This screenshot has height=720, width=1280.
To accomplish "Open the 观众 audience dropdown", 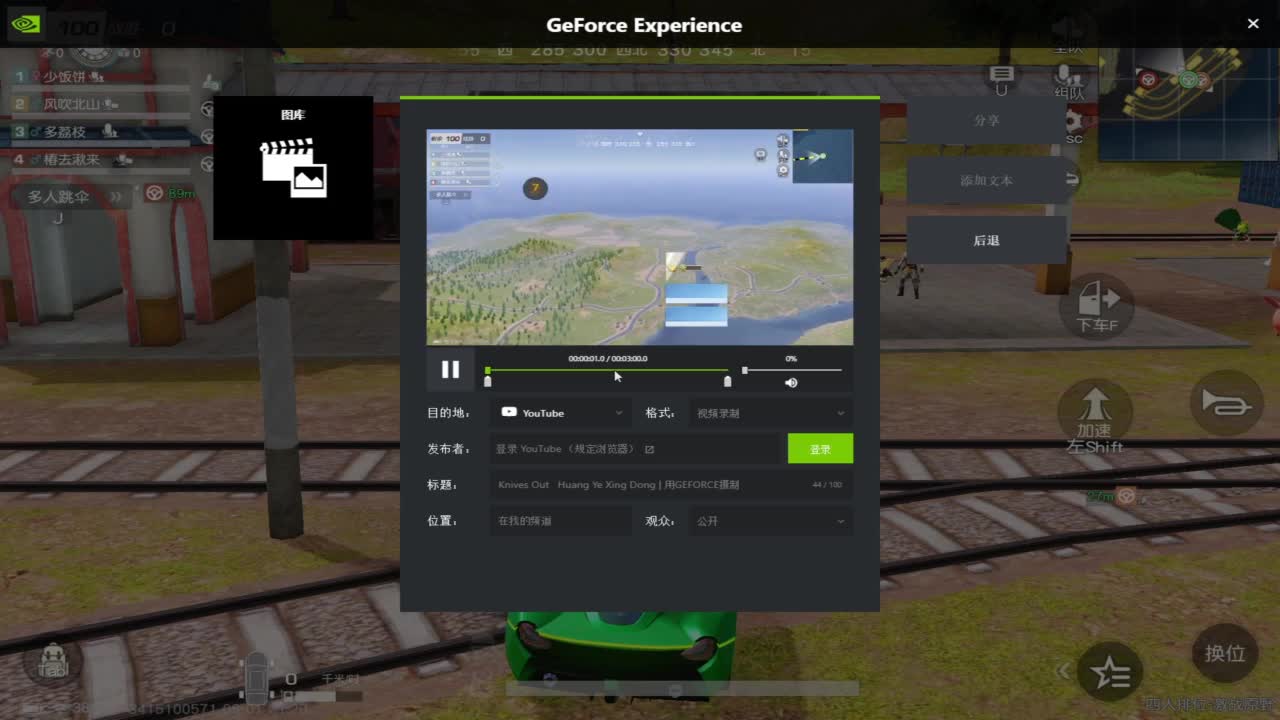I will click(769, 521).
